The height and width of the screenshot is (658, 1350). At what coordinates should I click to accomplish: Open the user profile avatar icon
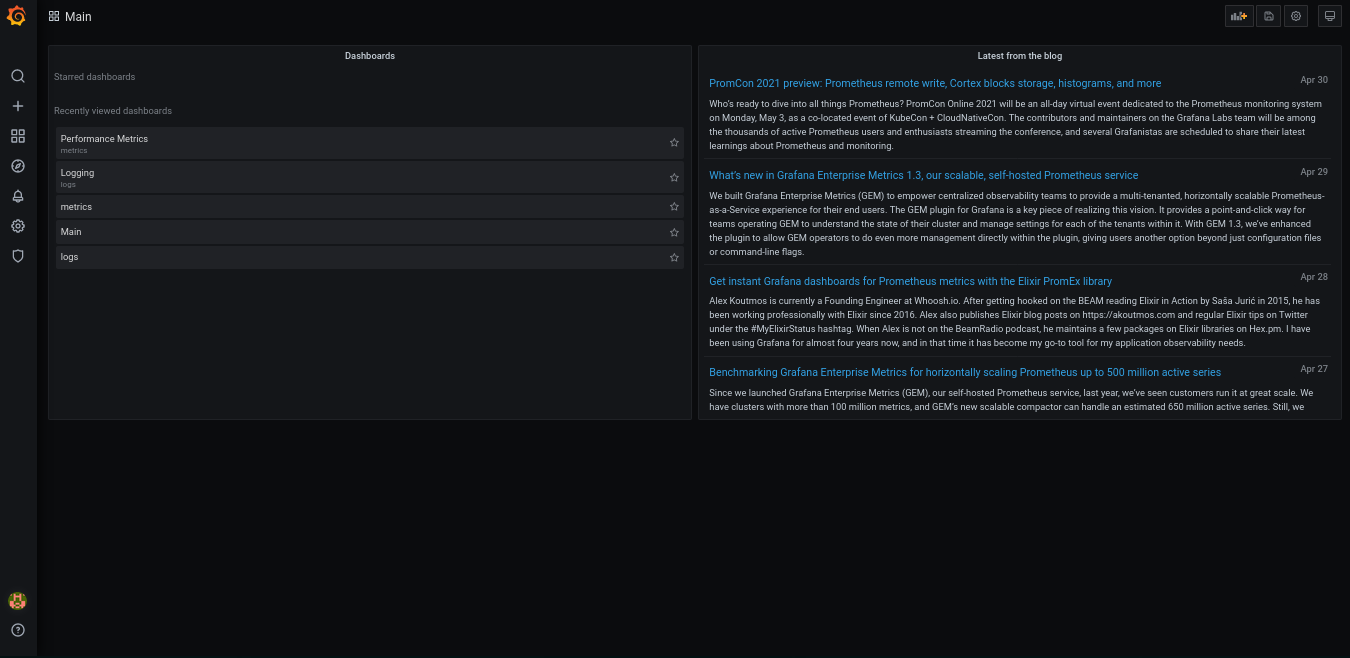(x=18, y=601)
